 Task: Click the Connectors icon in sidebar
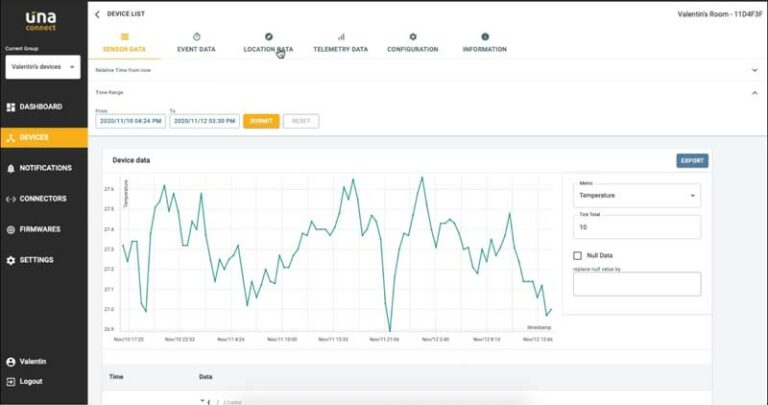coord(11,199)
